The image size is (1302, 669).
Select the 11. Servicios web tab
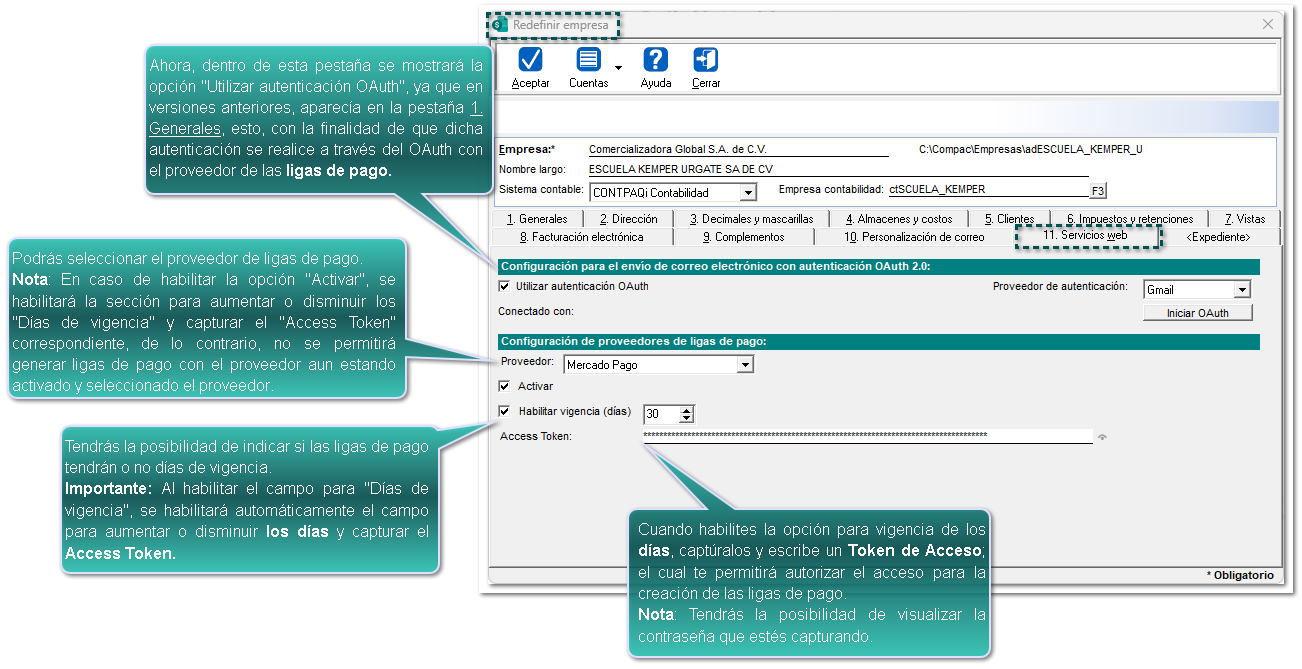[1085, 236]
